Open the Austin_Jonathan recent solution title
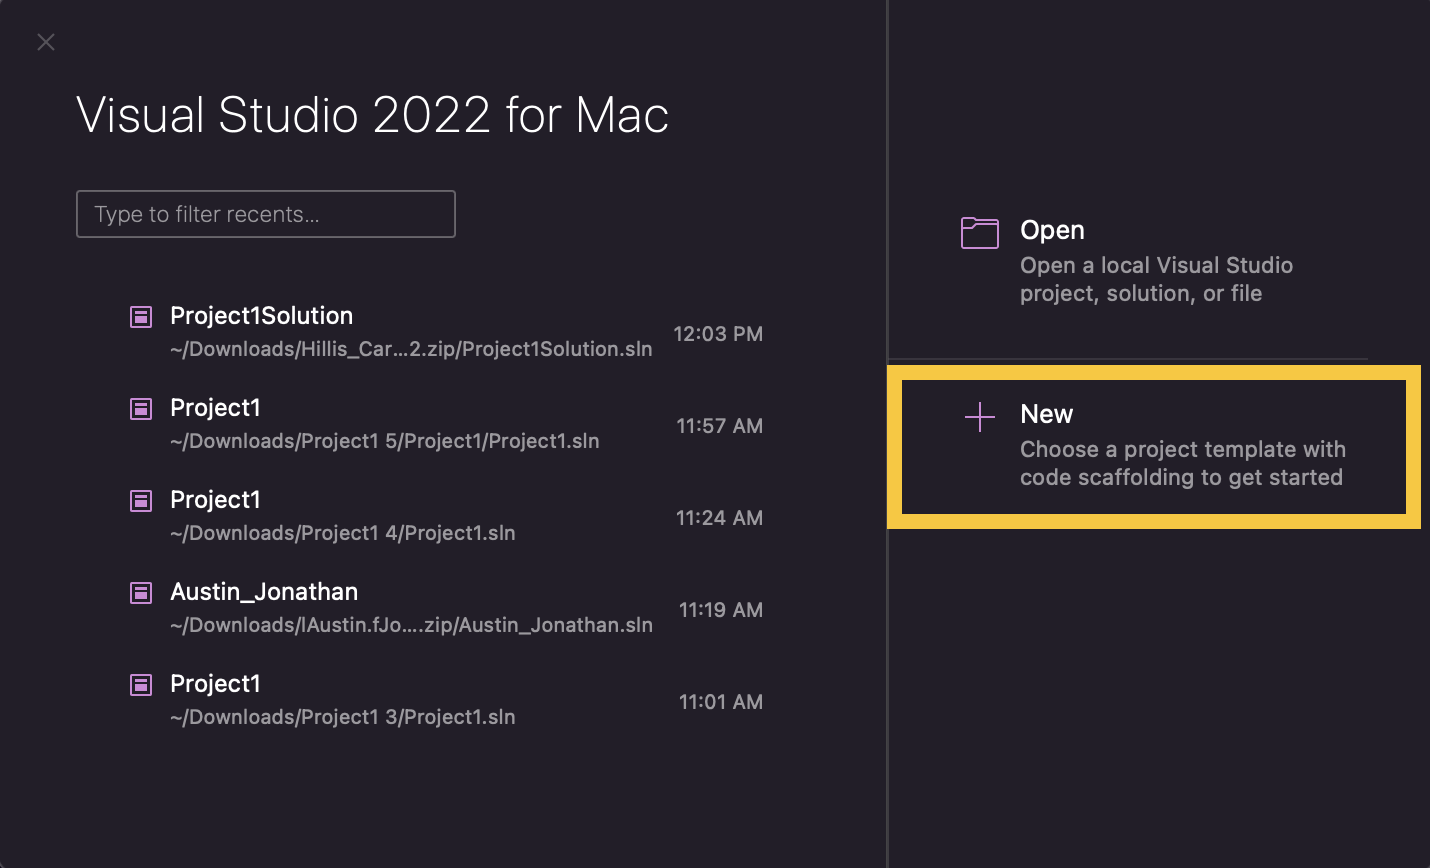The width and height of the screenshot is (1430, 868). 264,592
